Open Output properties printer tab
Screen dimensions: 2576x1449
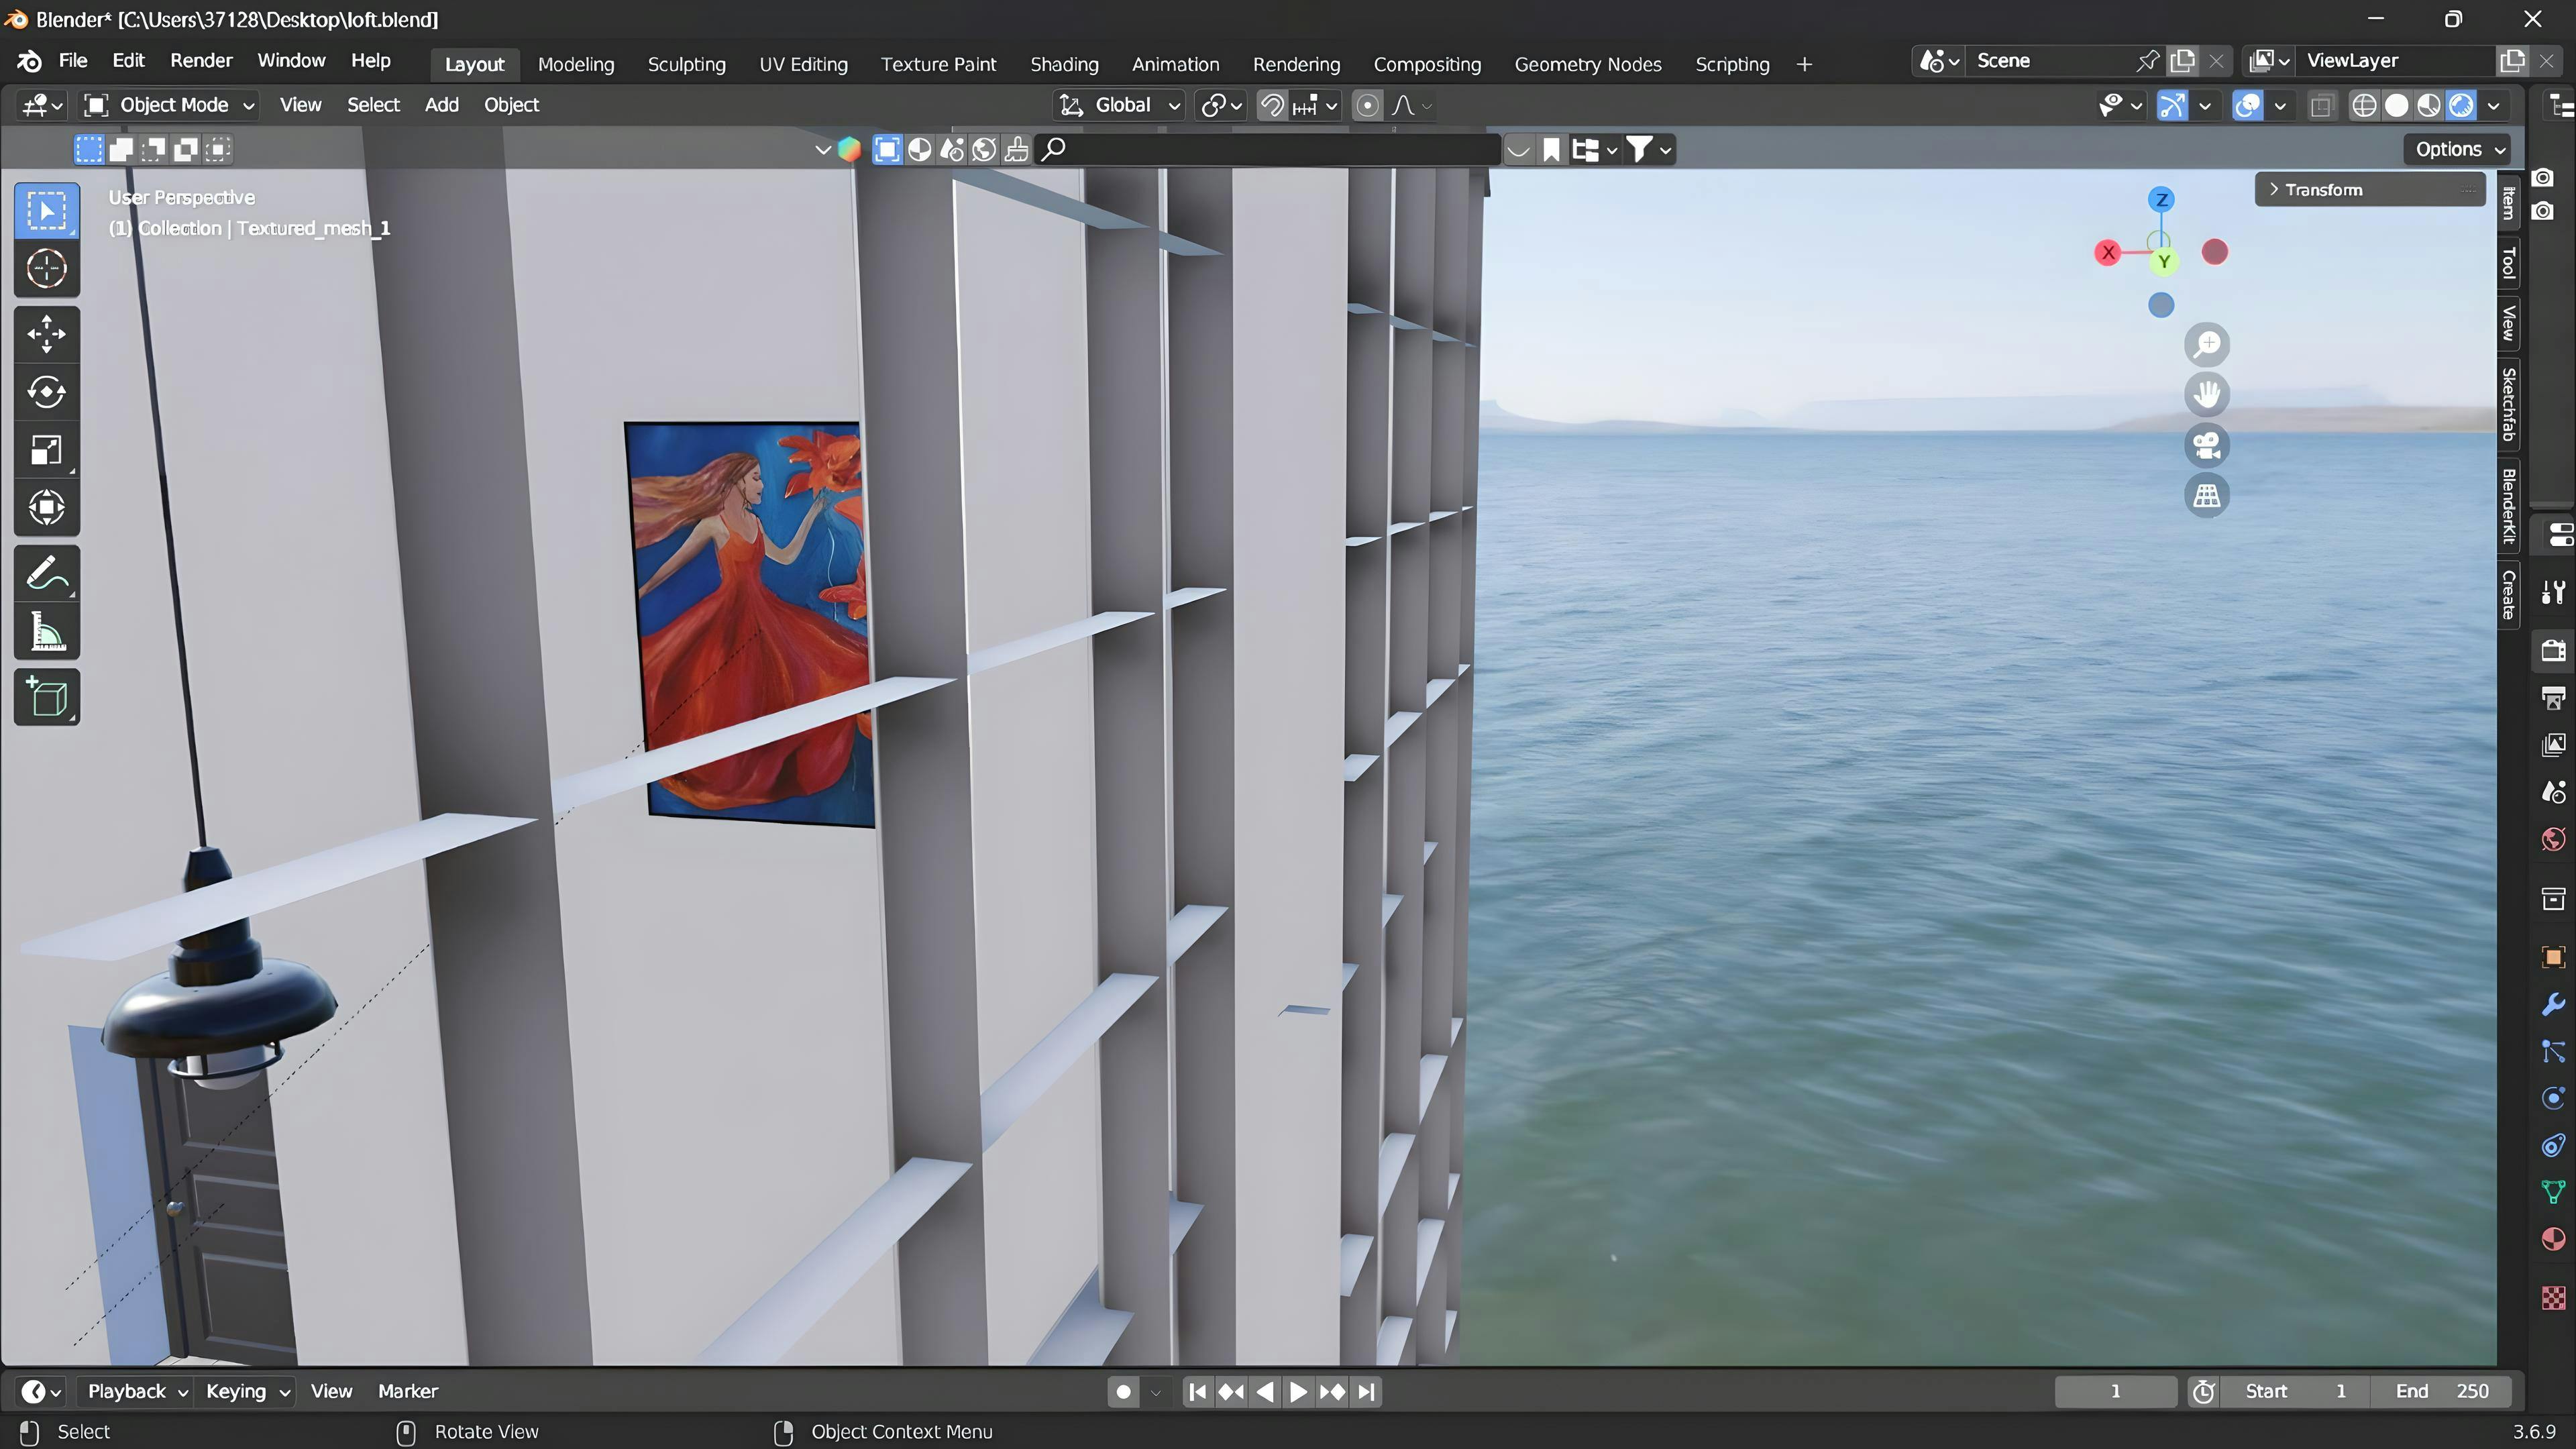[x=2553, y=698]
